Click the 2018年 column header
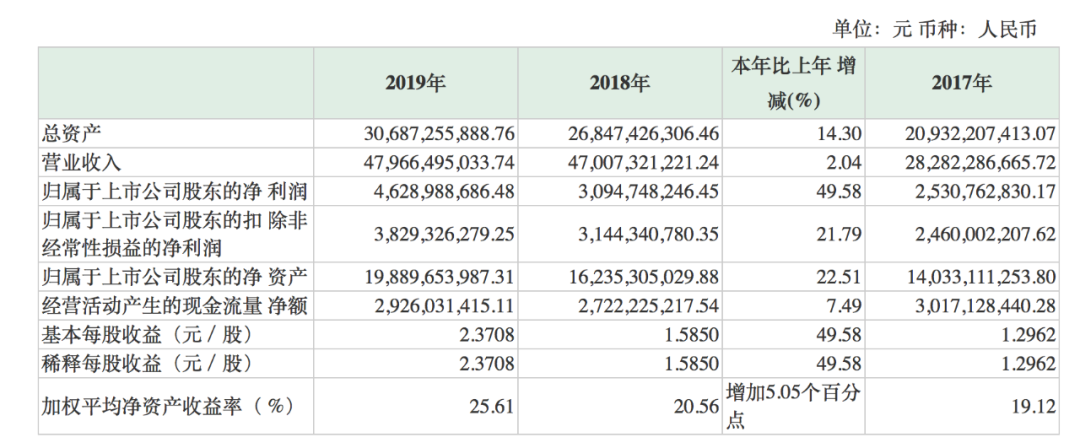1080x448 pixels. click(x=620, y=84)
